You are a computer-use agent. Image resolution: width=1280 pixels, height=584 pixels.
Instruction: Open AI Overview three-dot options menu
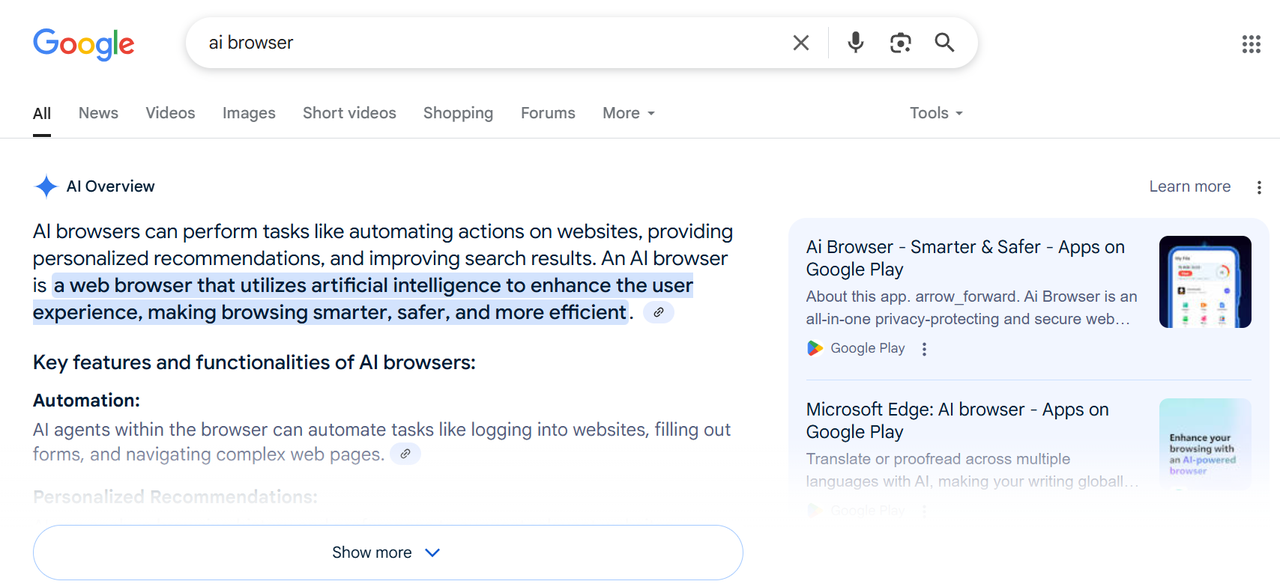coord(1259,187)
